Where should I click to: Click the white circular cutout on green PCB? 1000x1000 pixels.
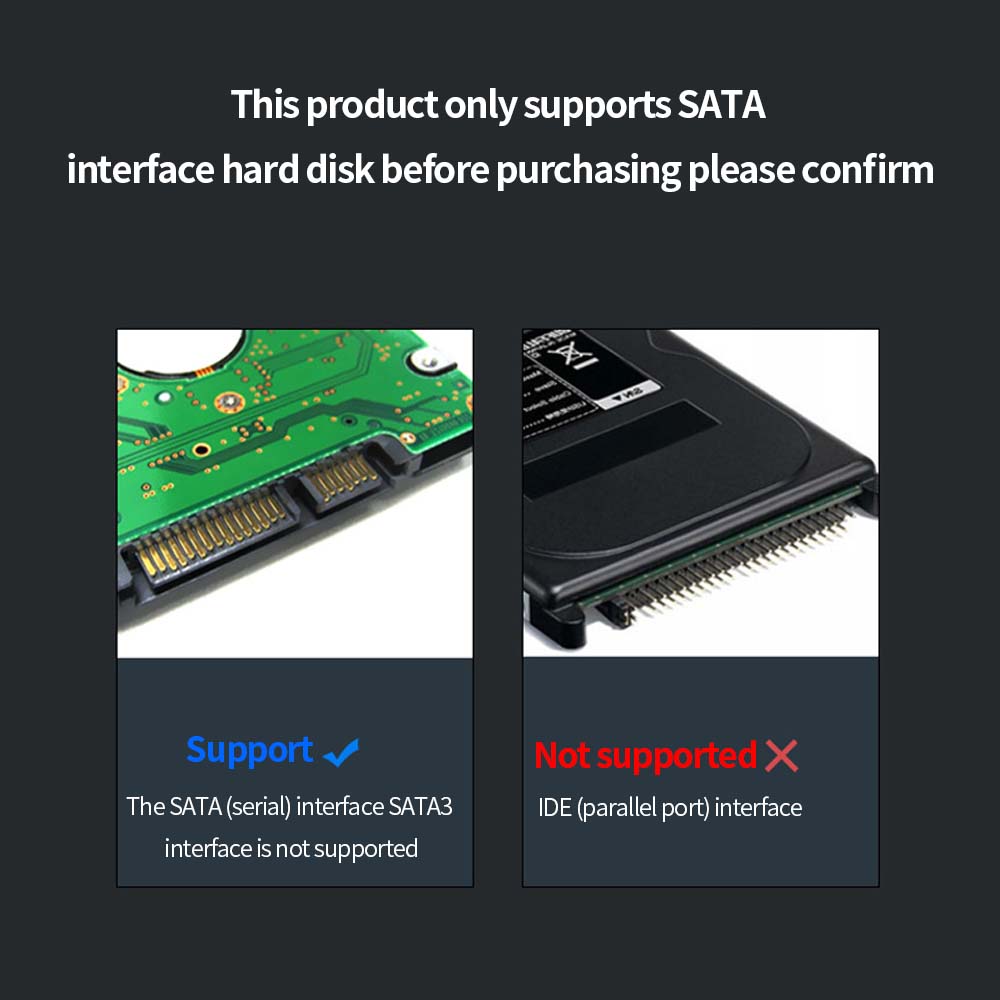coord(180,349)
